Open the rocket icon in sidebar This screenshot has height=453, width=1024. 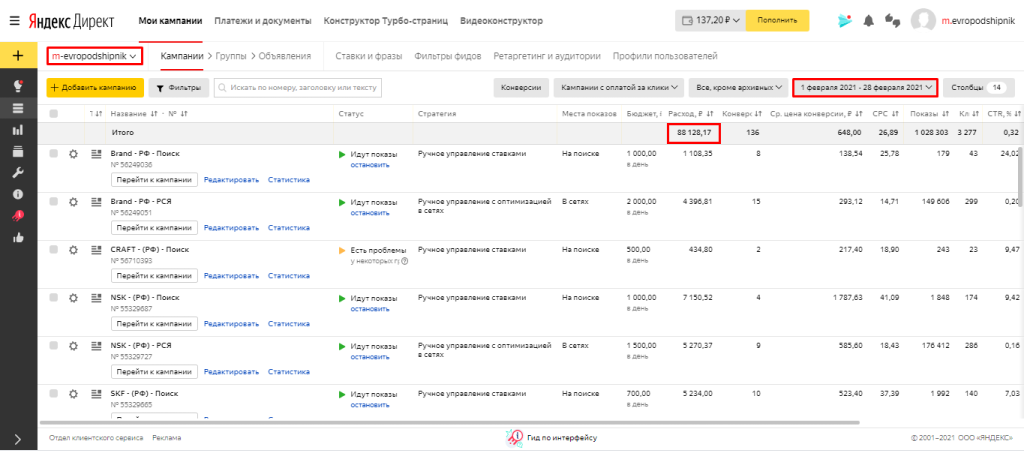pos(18,216)
